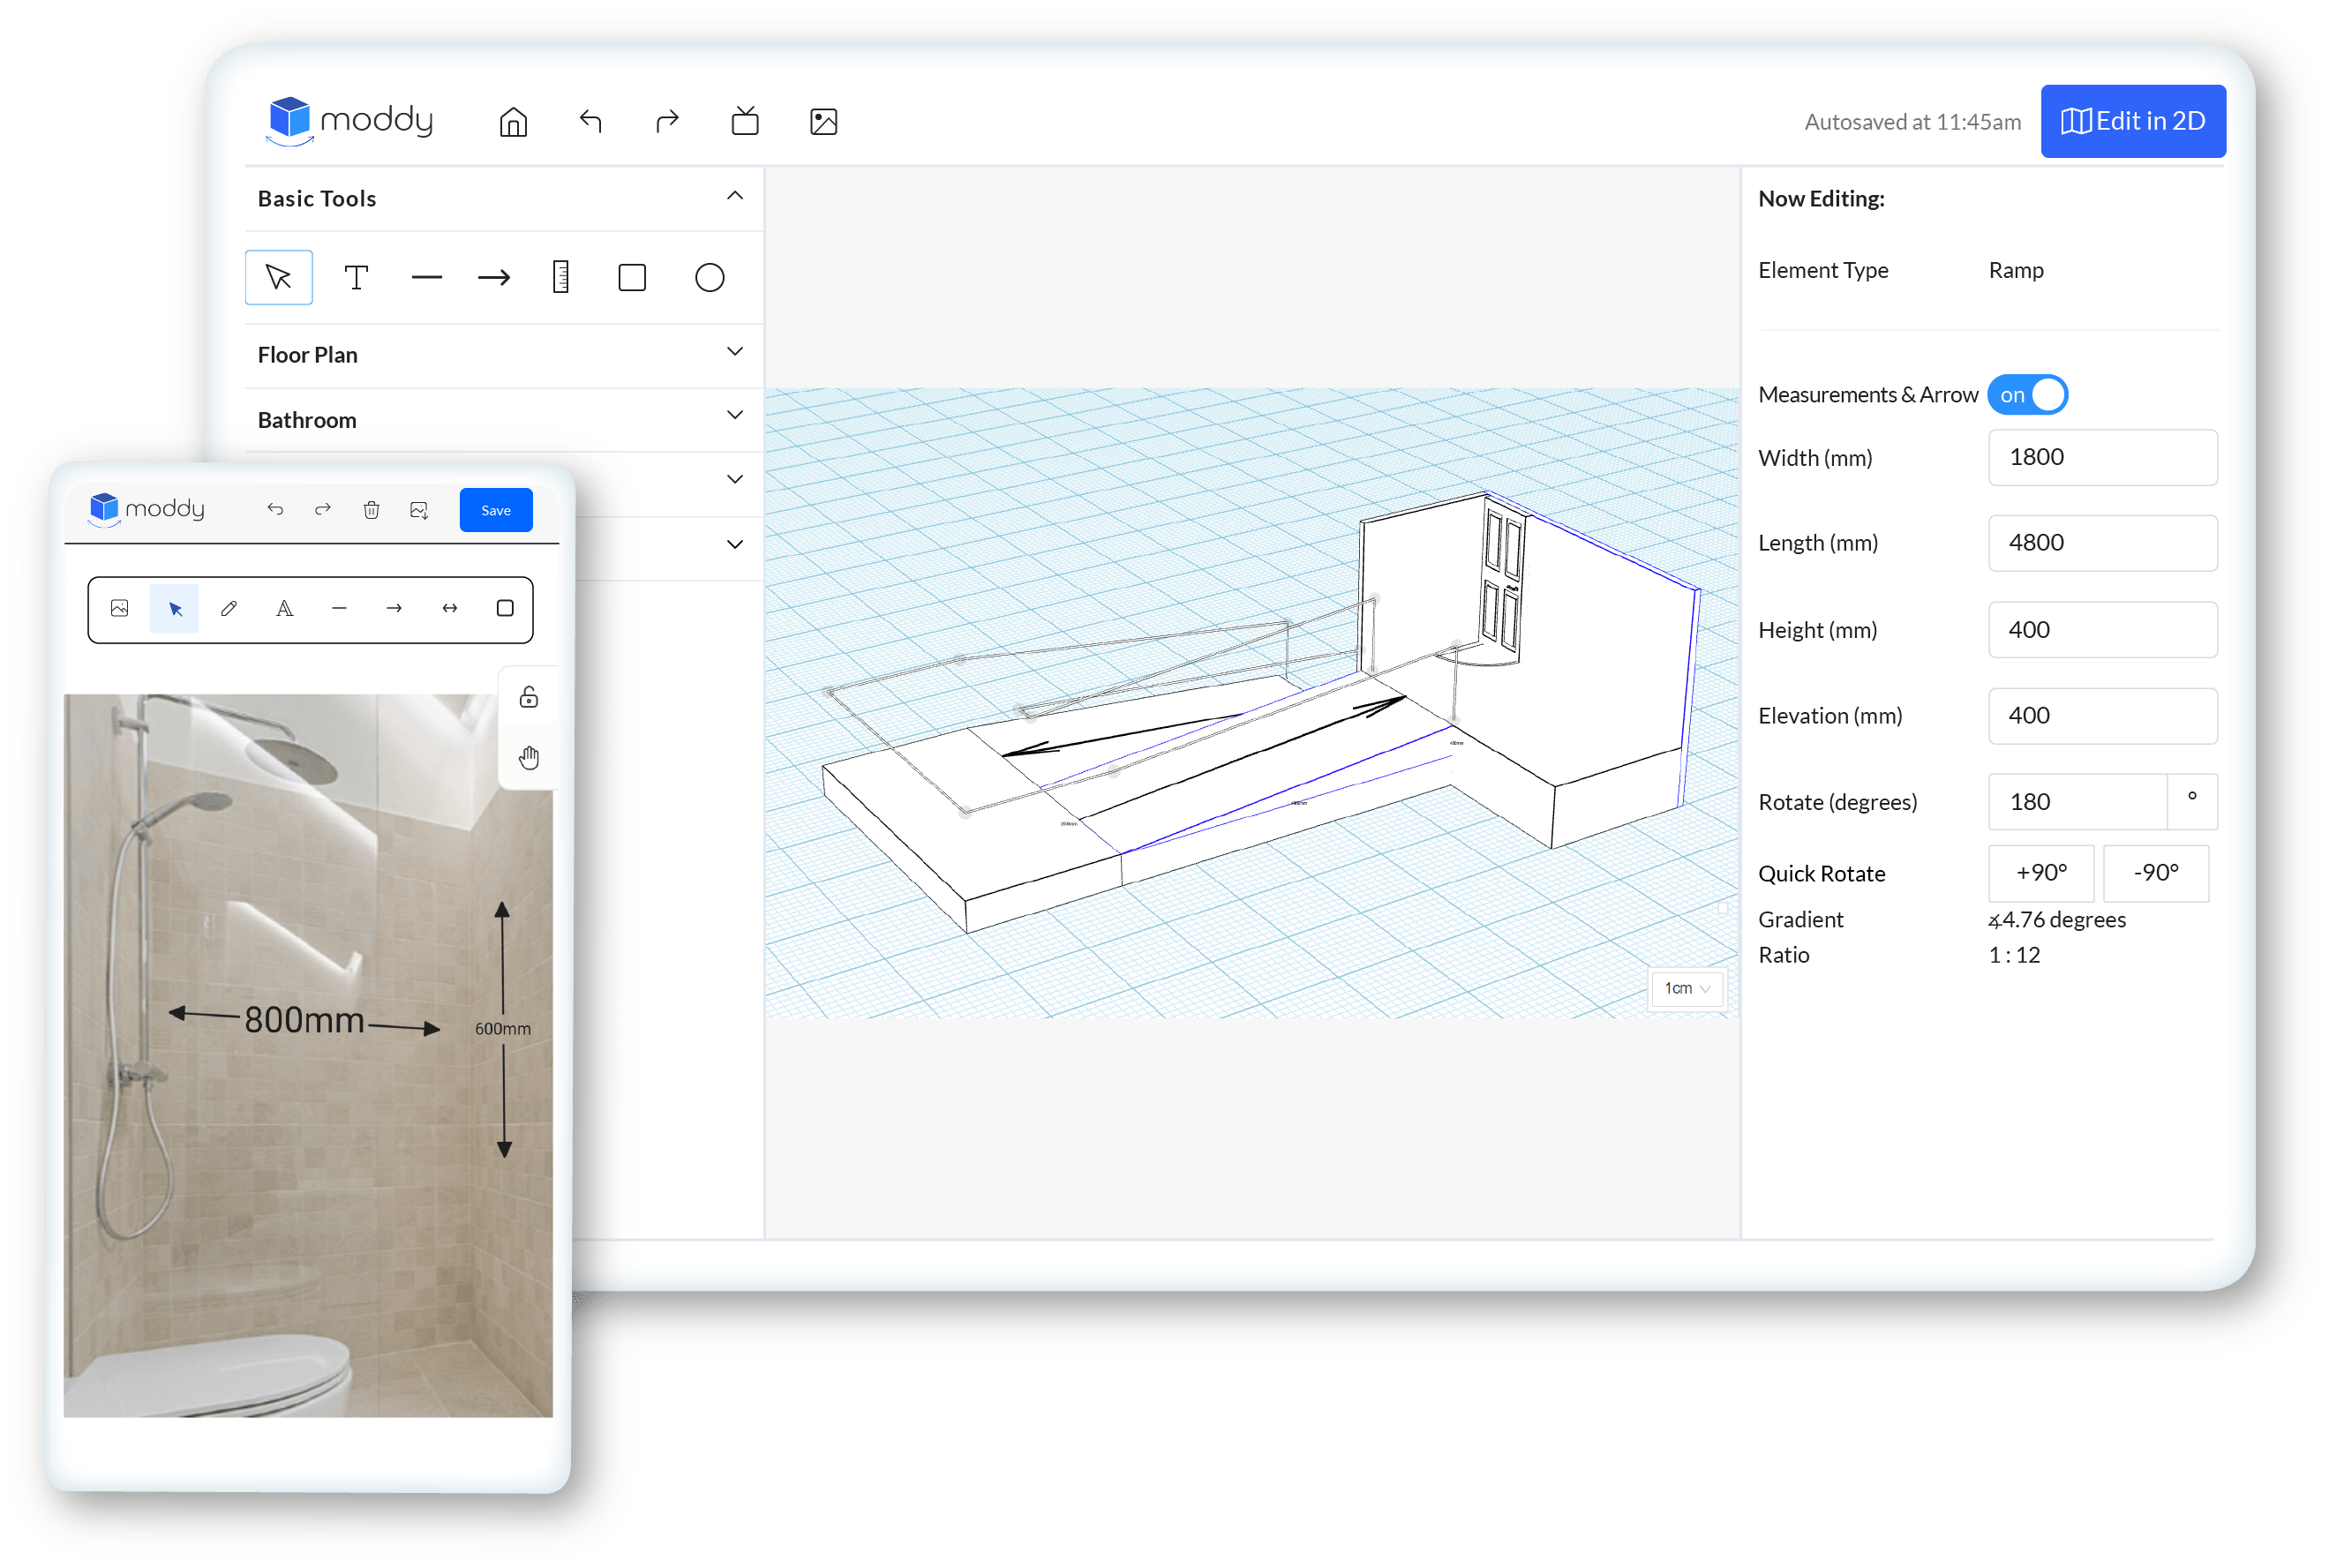Viewport: 2329px width, 1568px height.
Task: Select the arrow/select tool
Action: coord(280,276)
